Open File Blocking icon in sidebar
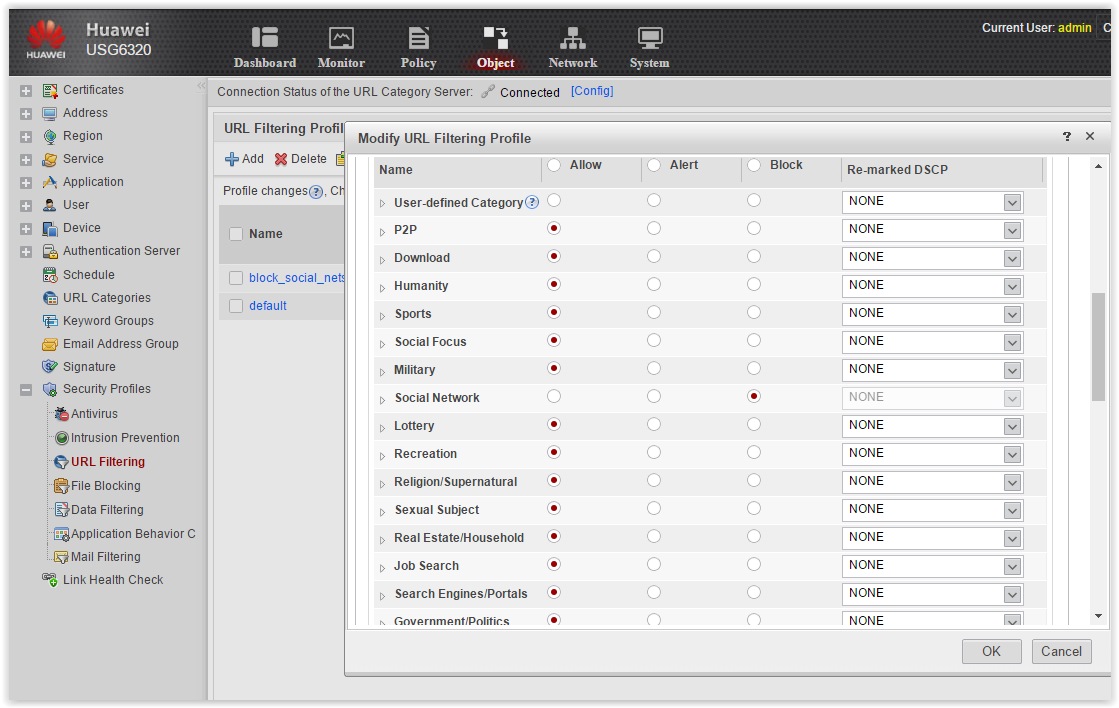1119x708 pixels. coord(62,486)
